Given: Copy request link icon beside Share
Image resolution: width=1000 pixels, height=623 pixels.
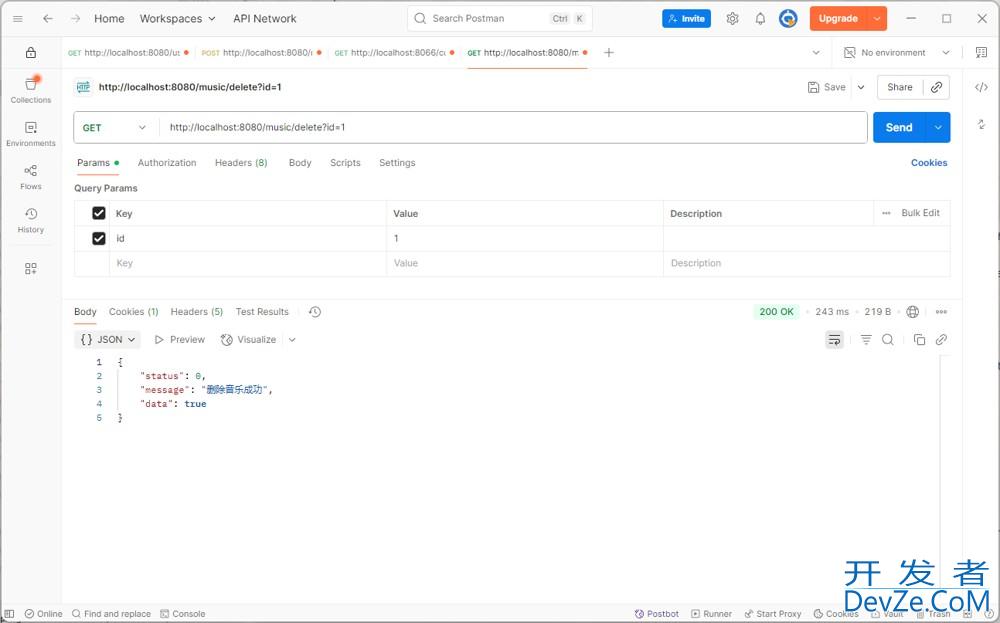Looking at the screenshot, I should pos(936,87).
